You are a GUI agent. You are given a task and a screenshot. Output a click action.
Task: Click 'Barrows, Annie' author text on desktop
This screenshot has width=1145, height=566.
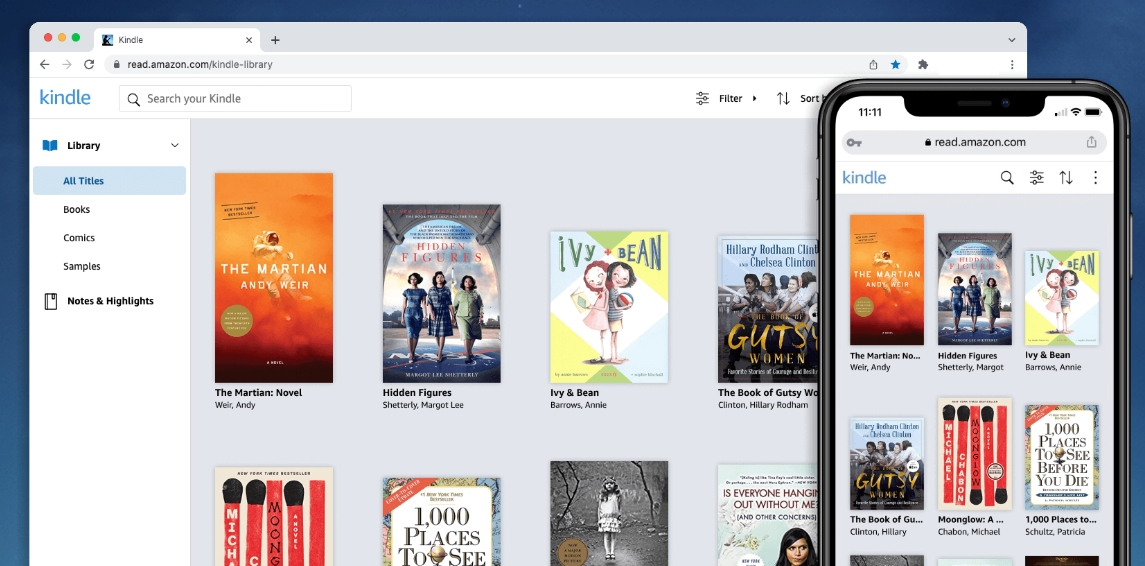click(x=578, y=405)
